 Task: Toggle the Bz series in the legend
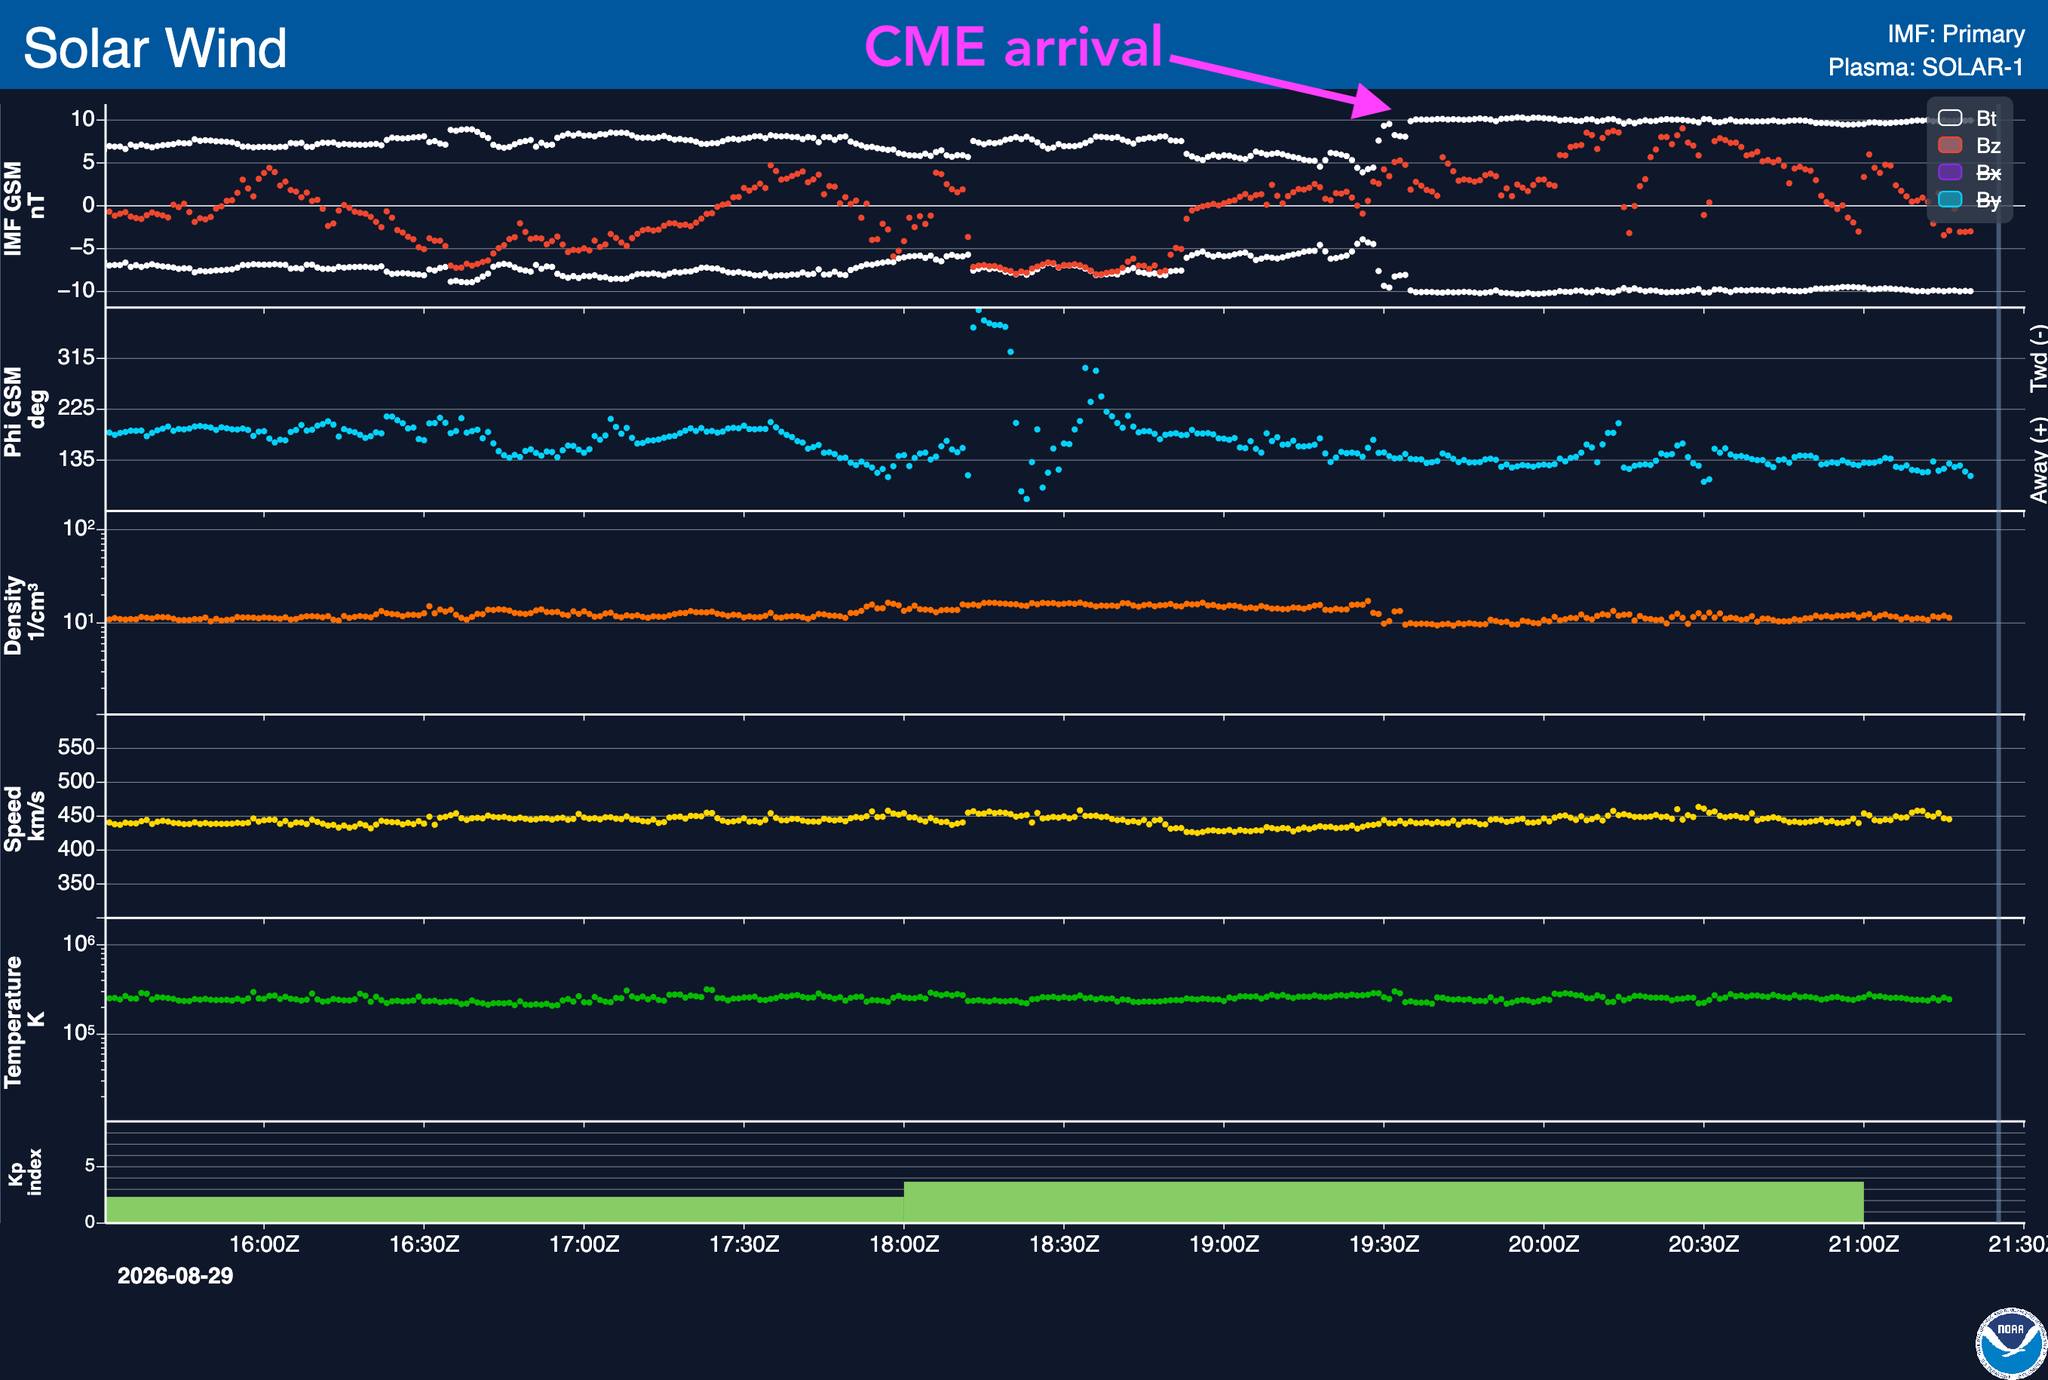coord(1967,146)
